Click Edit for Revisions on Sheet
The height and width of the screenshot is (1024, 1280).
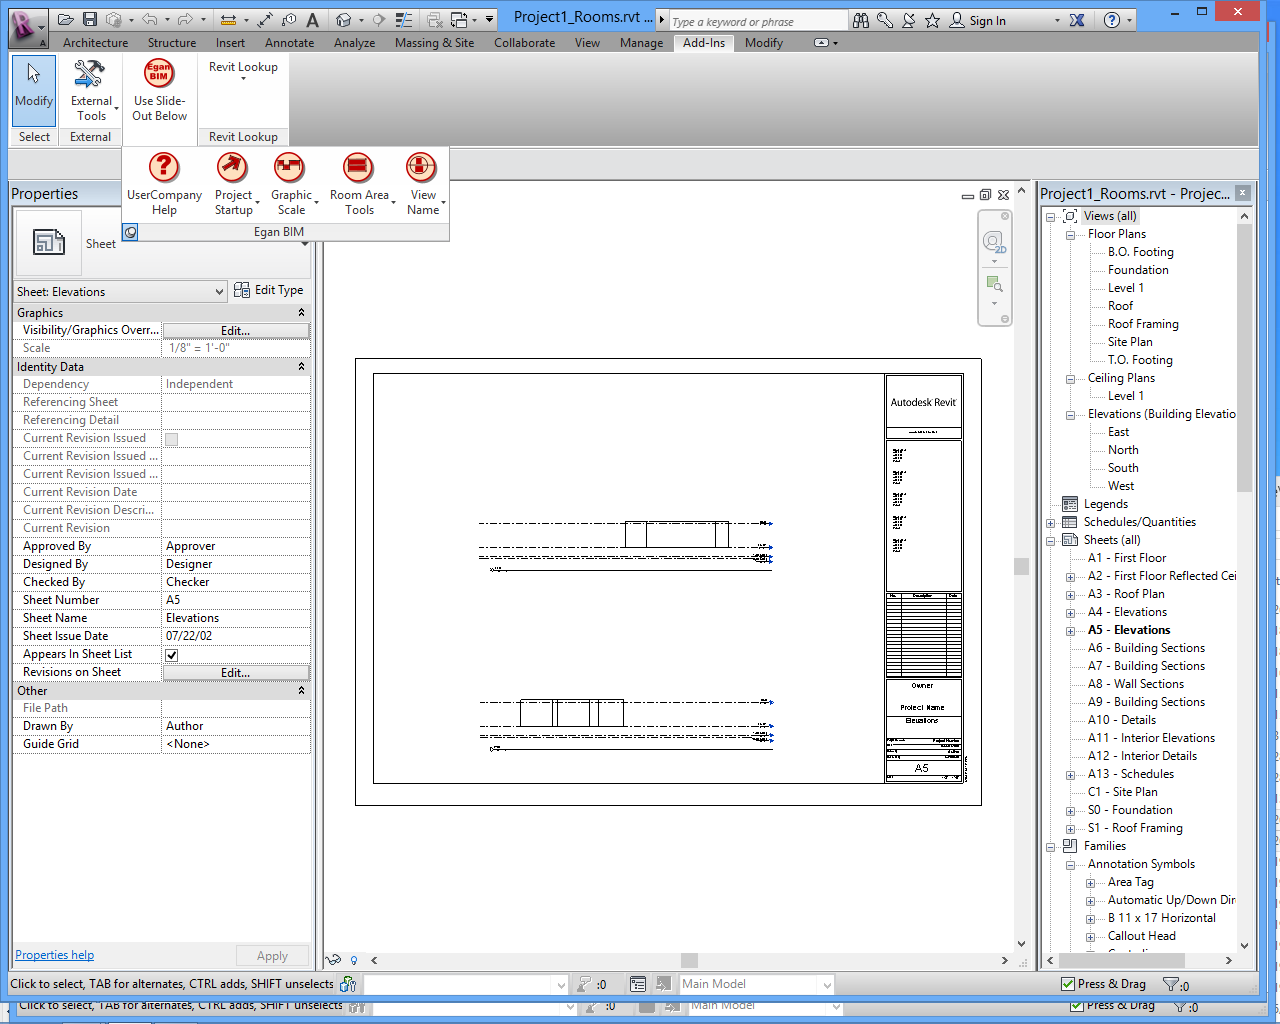236,673
